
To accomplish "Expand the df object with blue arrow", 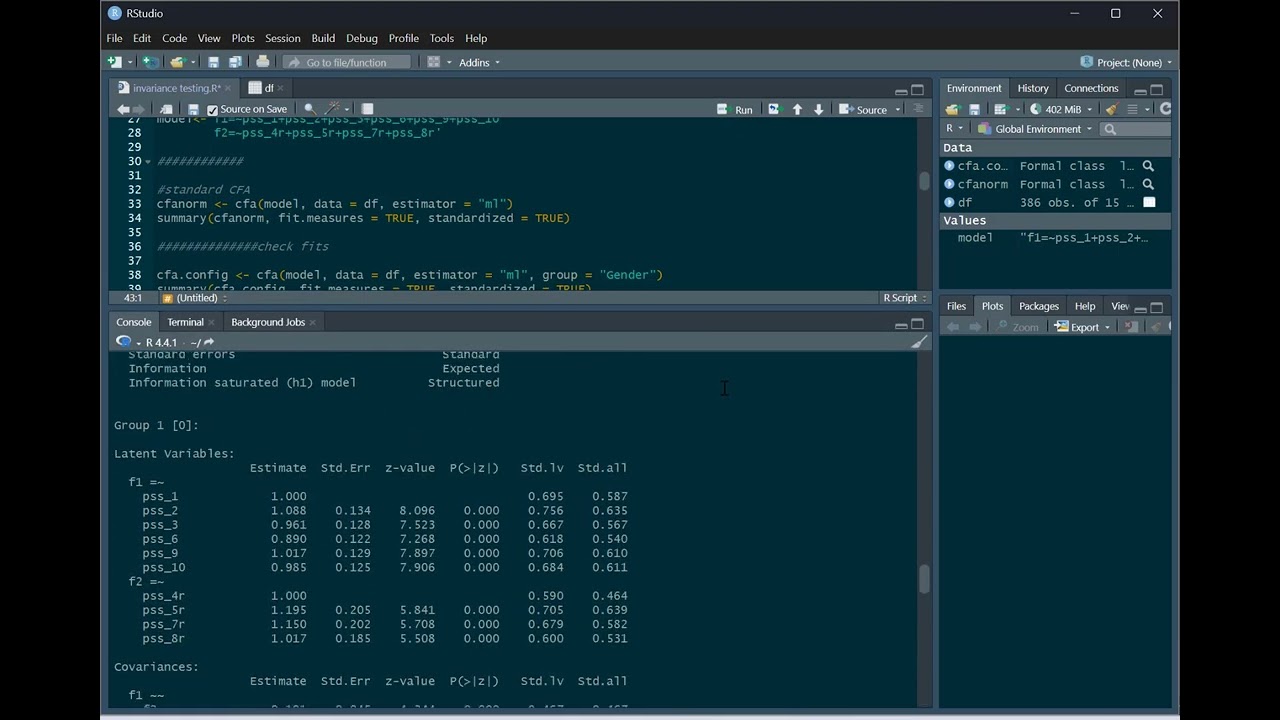I will (949, 202).
